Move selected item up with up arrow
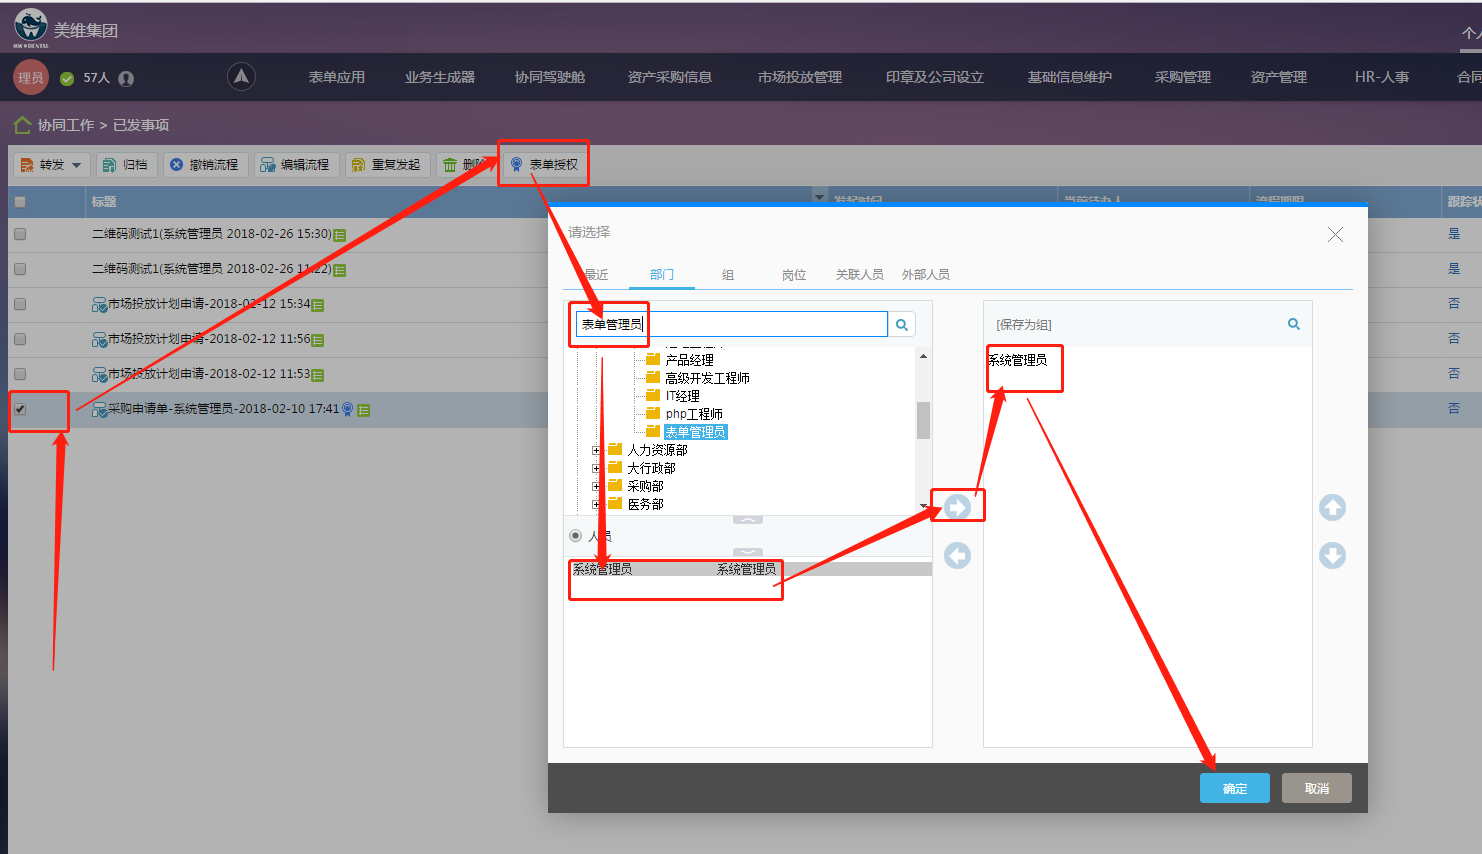 pyautogui.click(x=1332, y=507)
